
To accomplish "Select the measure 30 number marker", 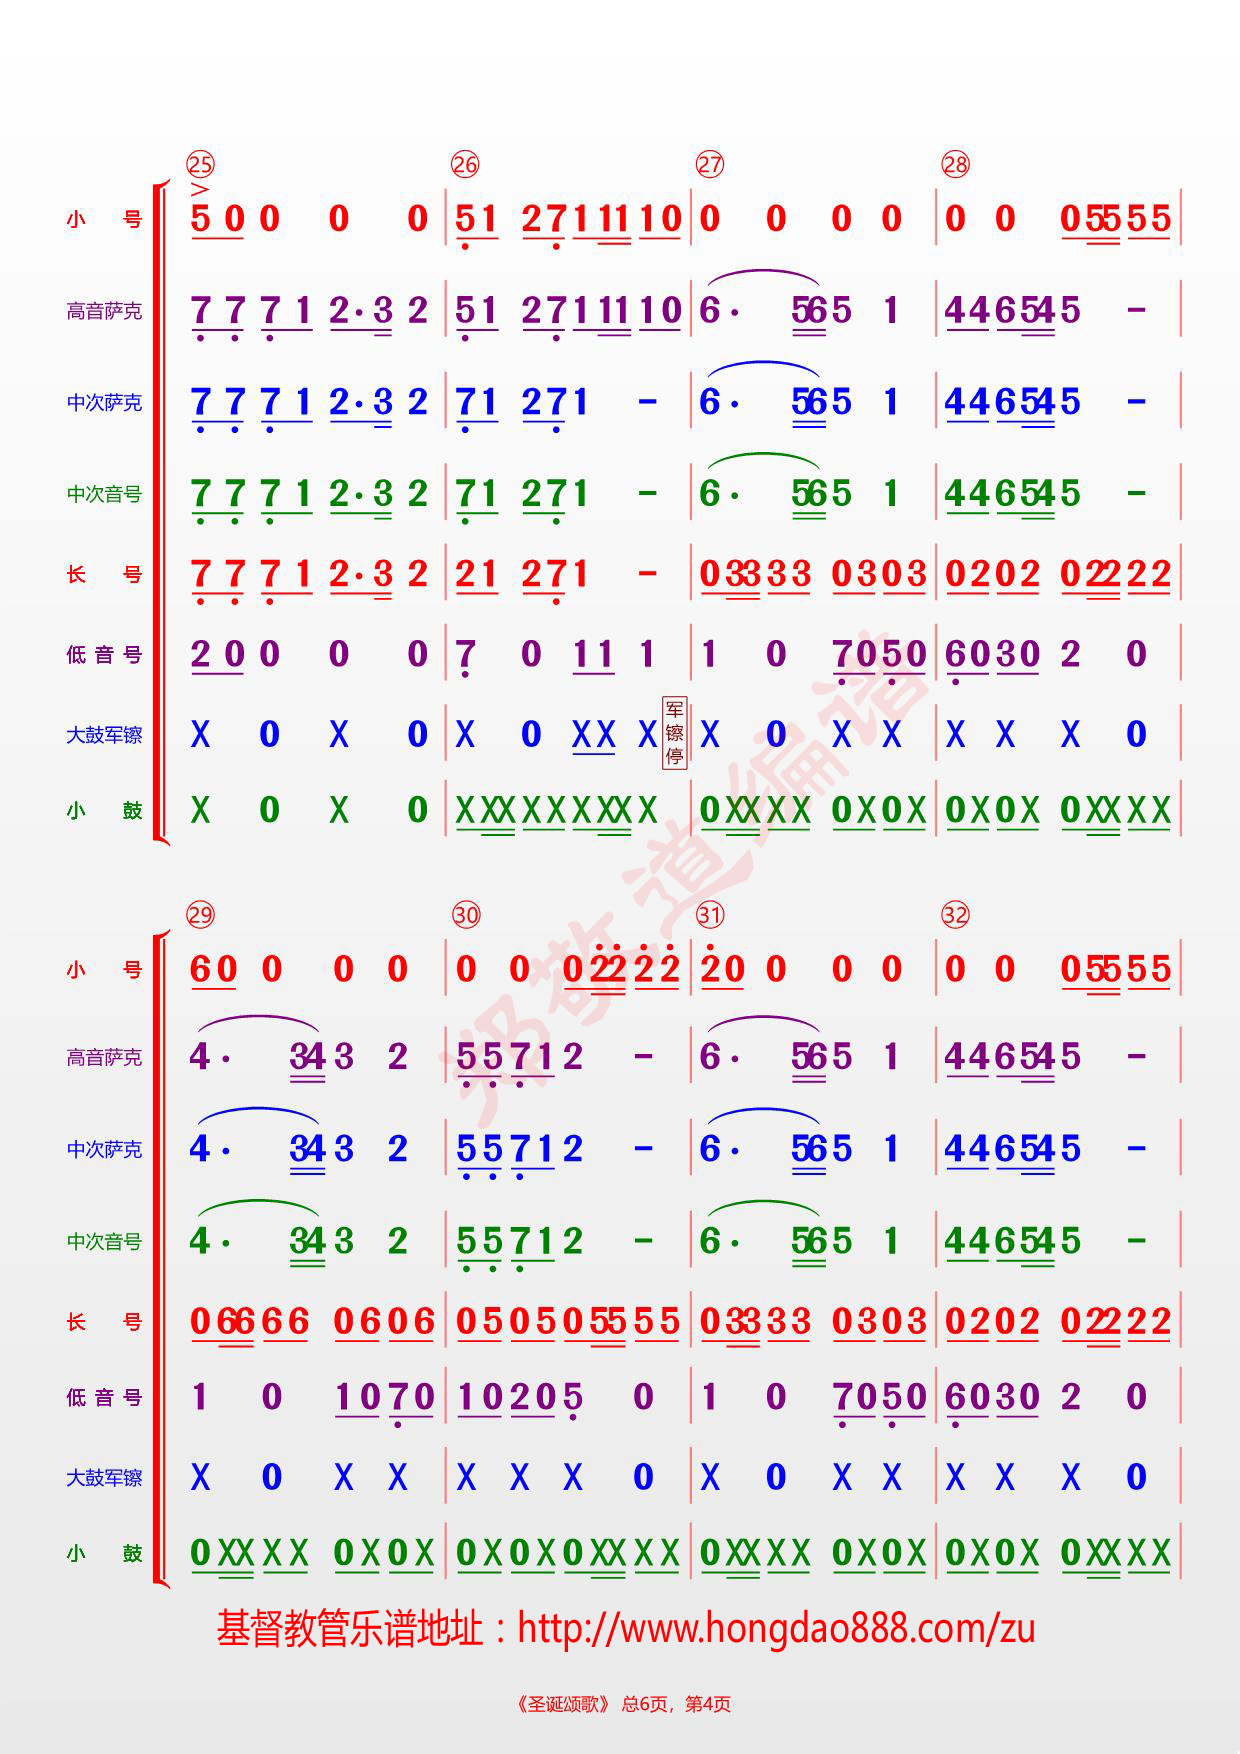I will pyautogui.click(x=466, y=915).
